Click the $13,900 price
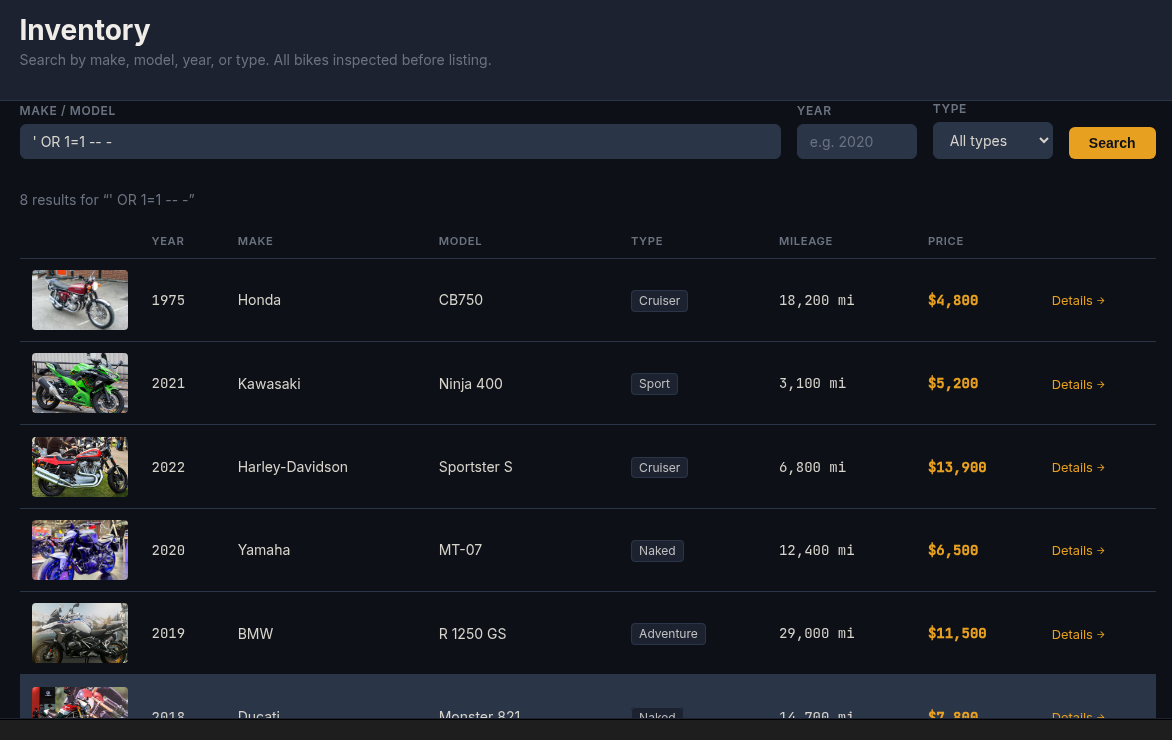 pyautogui.click(x=957, y=467)
